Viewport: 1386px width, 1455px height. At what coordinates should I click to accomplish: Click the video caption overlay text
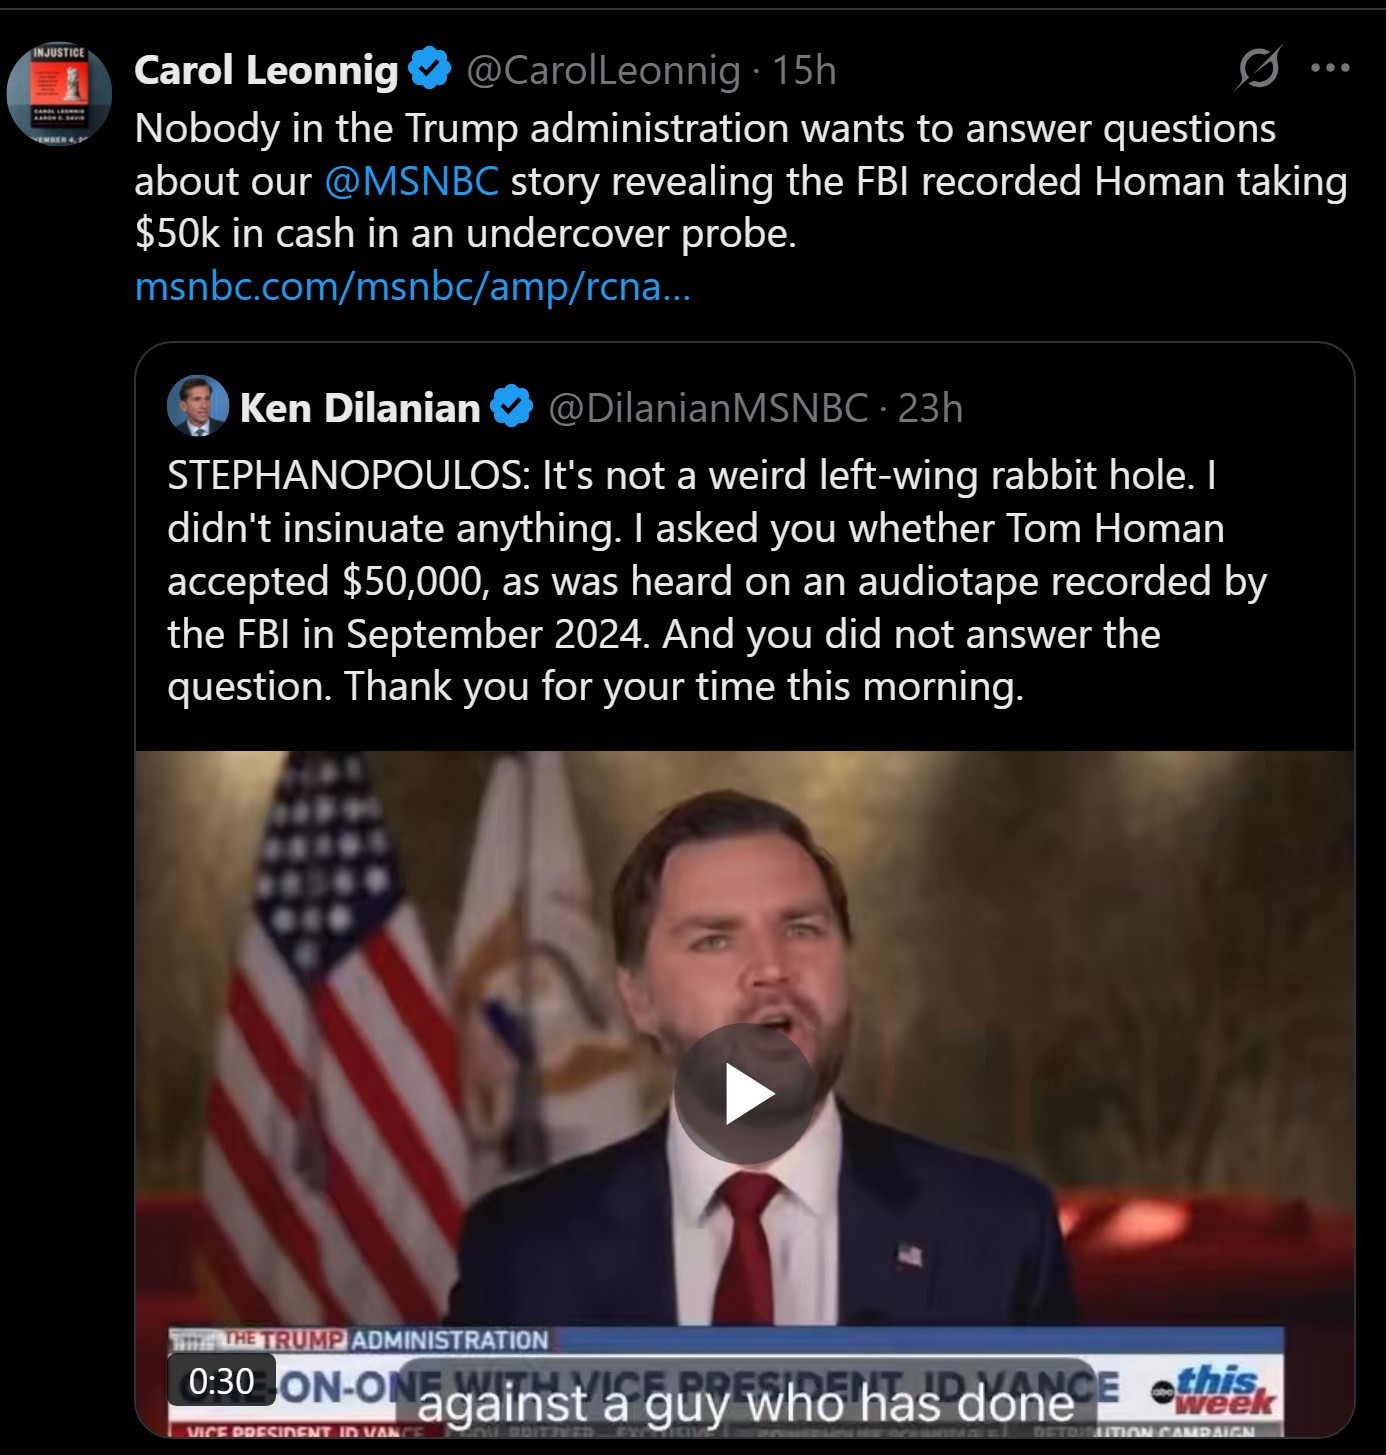pos(745,1404)
